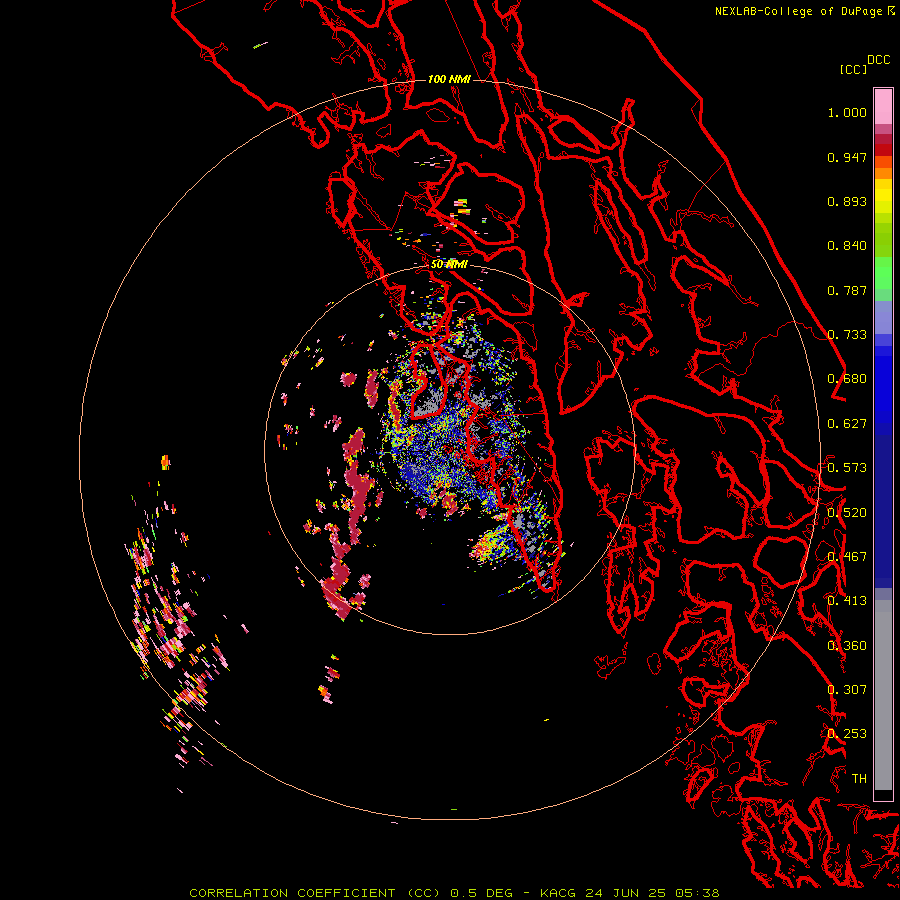Select the 0.947 color scale value

click(x=847, y=157)
